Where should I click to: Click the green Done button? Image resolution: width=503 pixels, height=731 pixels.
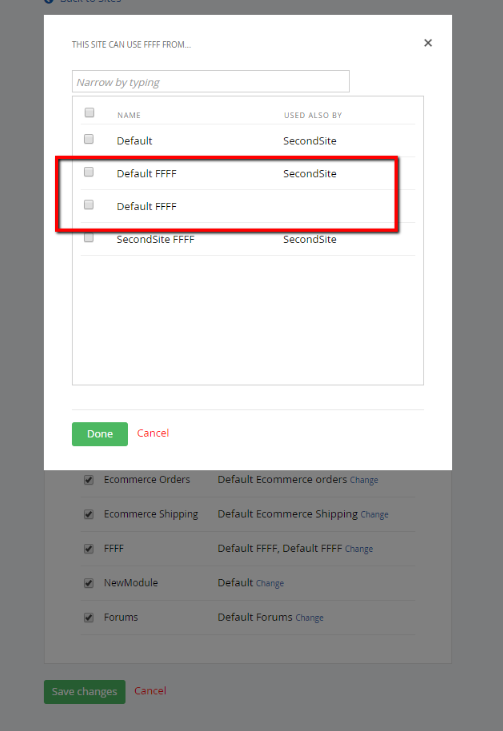click(x=100, y=434)
